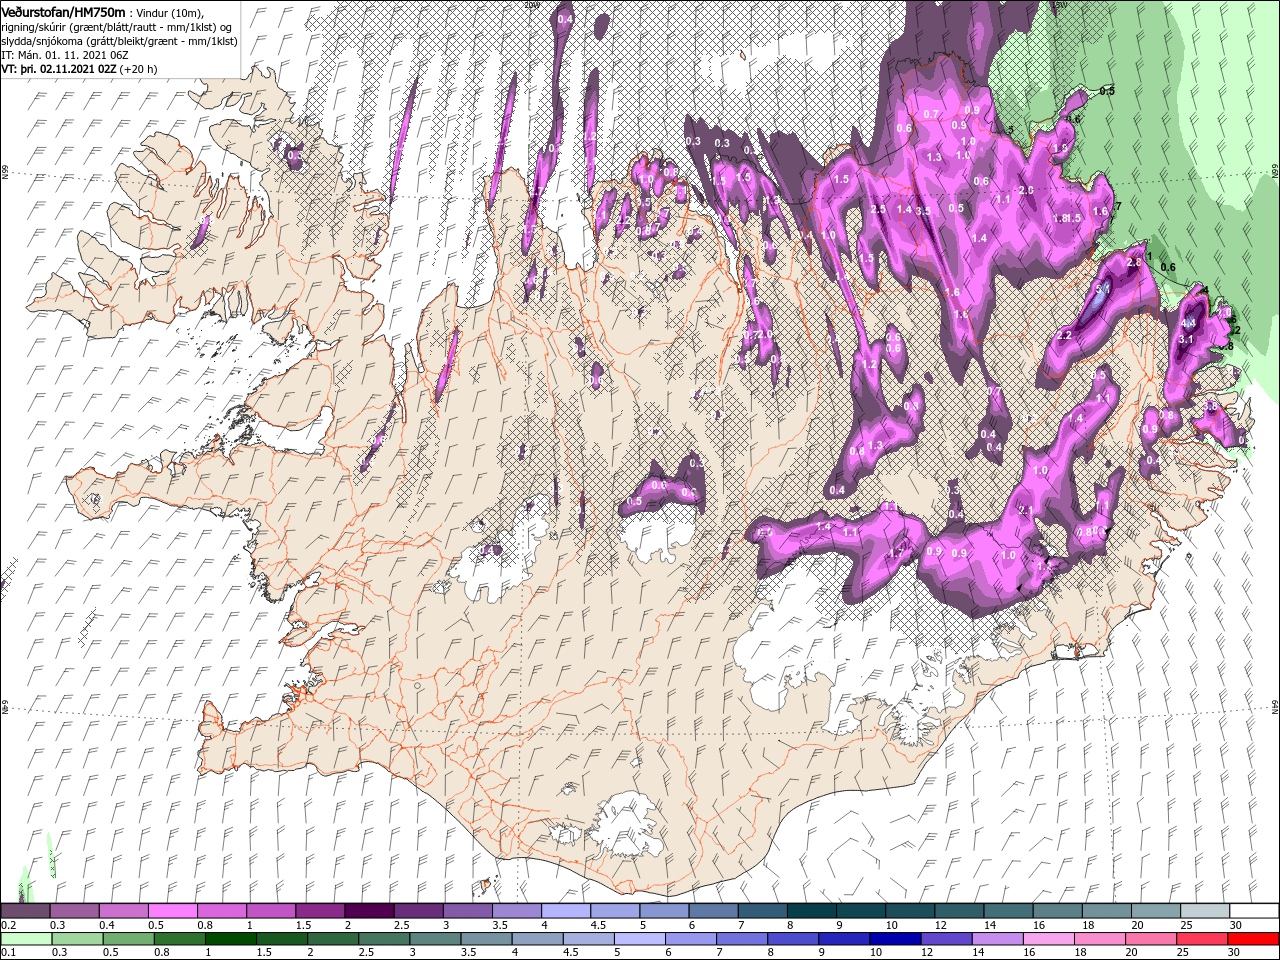Select the dark teal 8 swatch in top legend row
The image size is (1280, 960).
click(x=810, y=911)
